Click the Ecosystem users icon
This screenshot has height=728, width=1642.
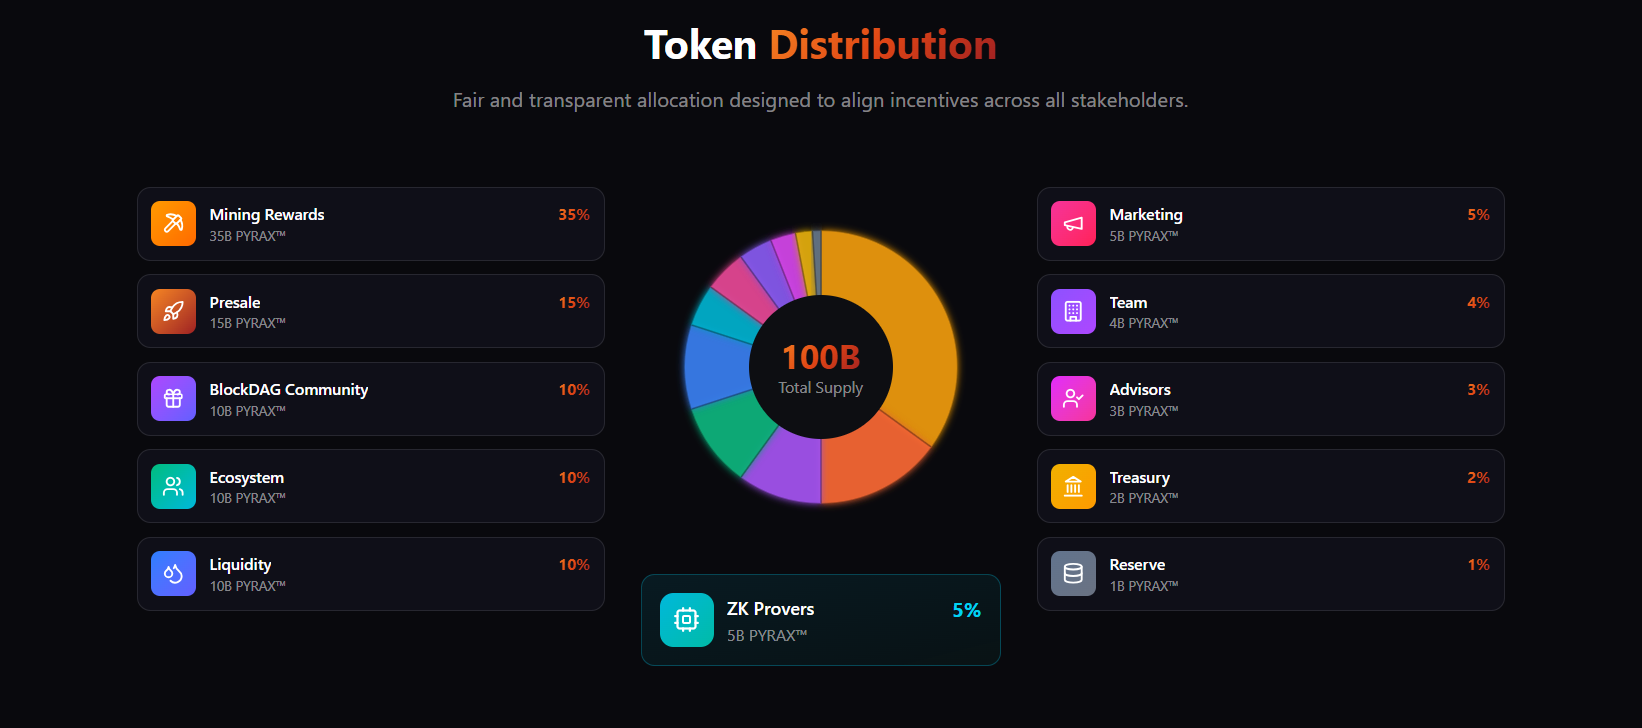173,486
